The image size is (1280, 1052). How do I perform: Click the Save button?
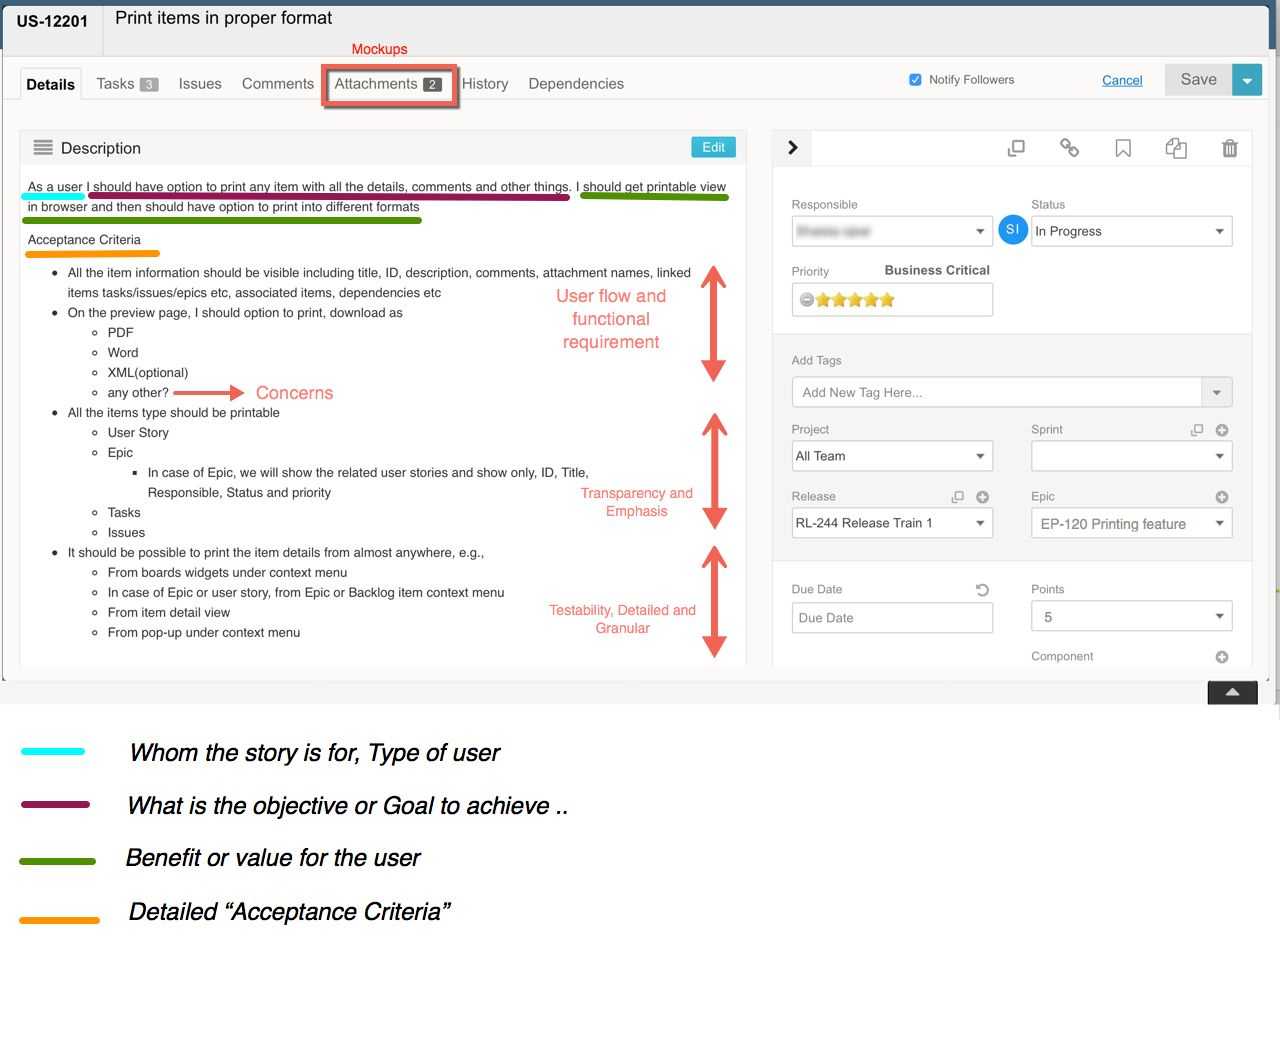coord(1198,80)
